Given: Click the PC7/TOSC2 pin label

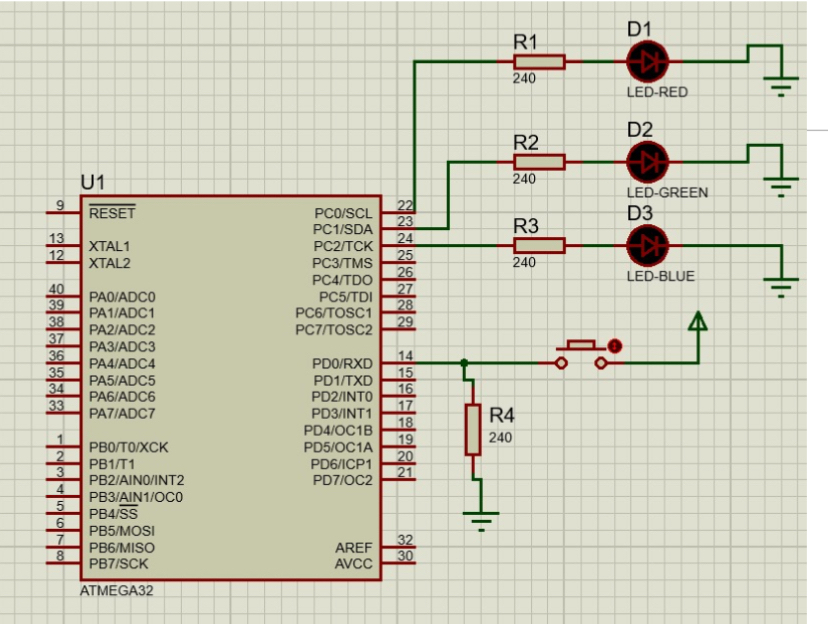Looking at the screenshot, I should [334, 330].
